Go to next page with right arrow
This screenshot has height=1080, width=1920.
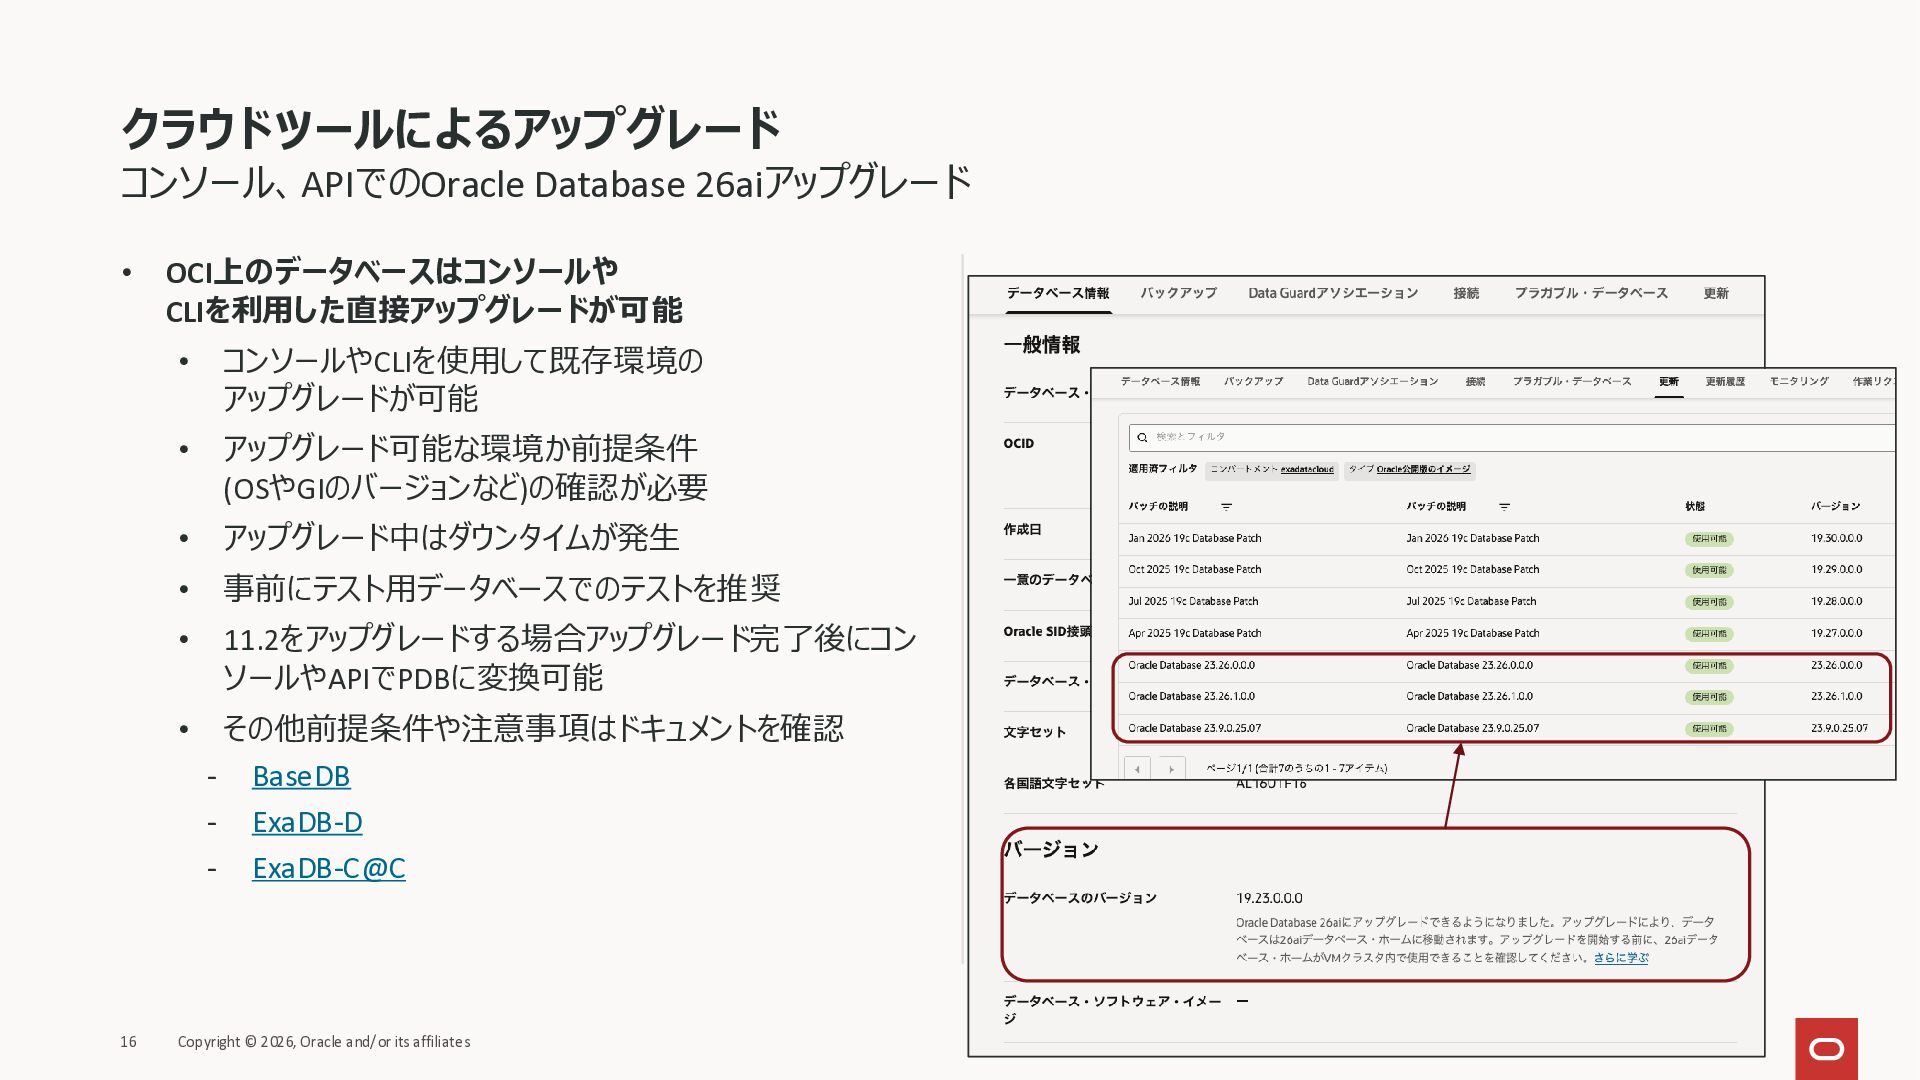(1171, 769)
